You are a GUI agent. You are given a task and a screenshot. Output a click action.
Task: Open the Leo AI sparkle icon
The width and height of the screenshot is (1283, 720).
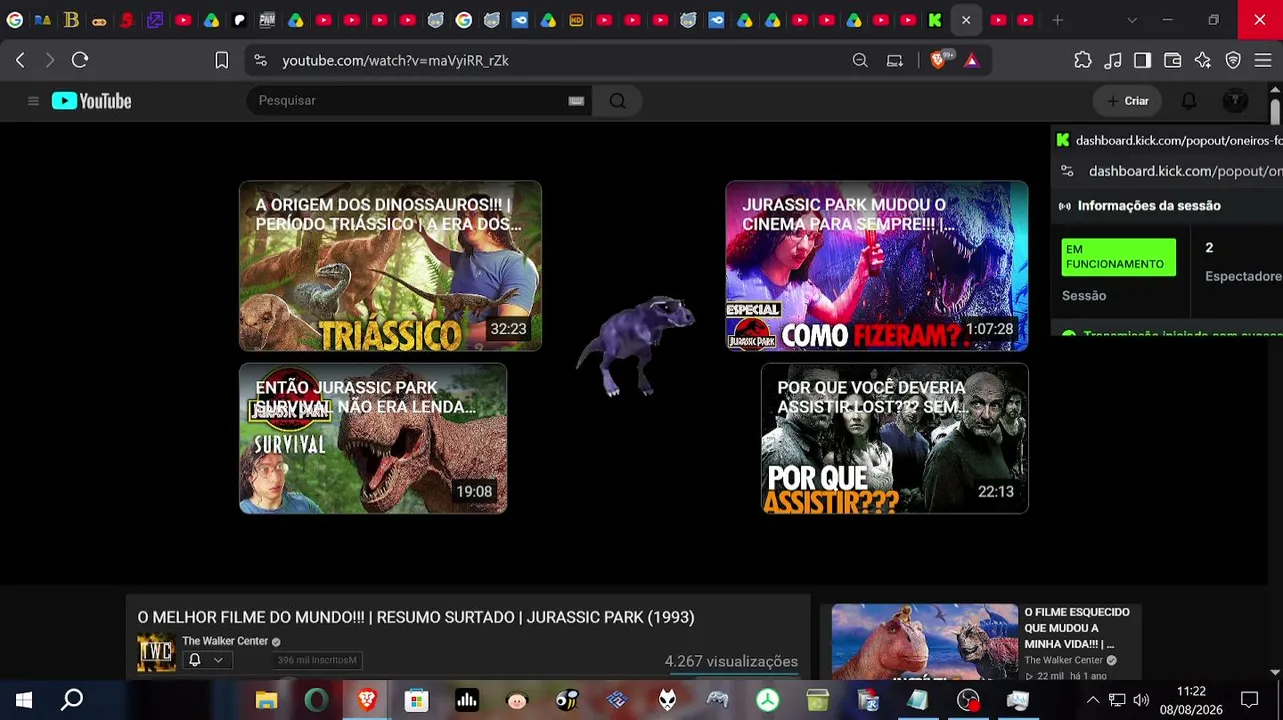click(x=1203, y=60)
